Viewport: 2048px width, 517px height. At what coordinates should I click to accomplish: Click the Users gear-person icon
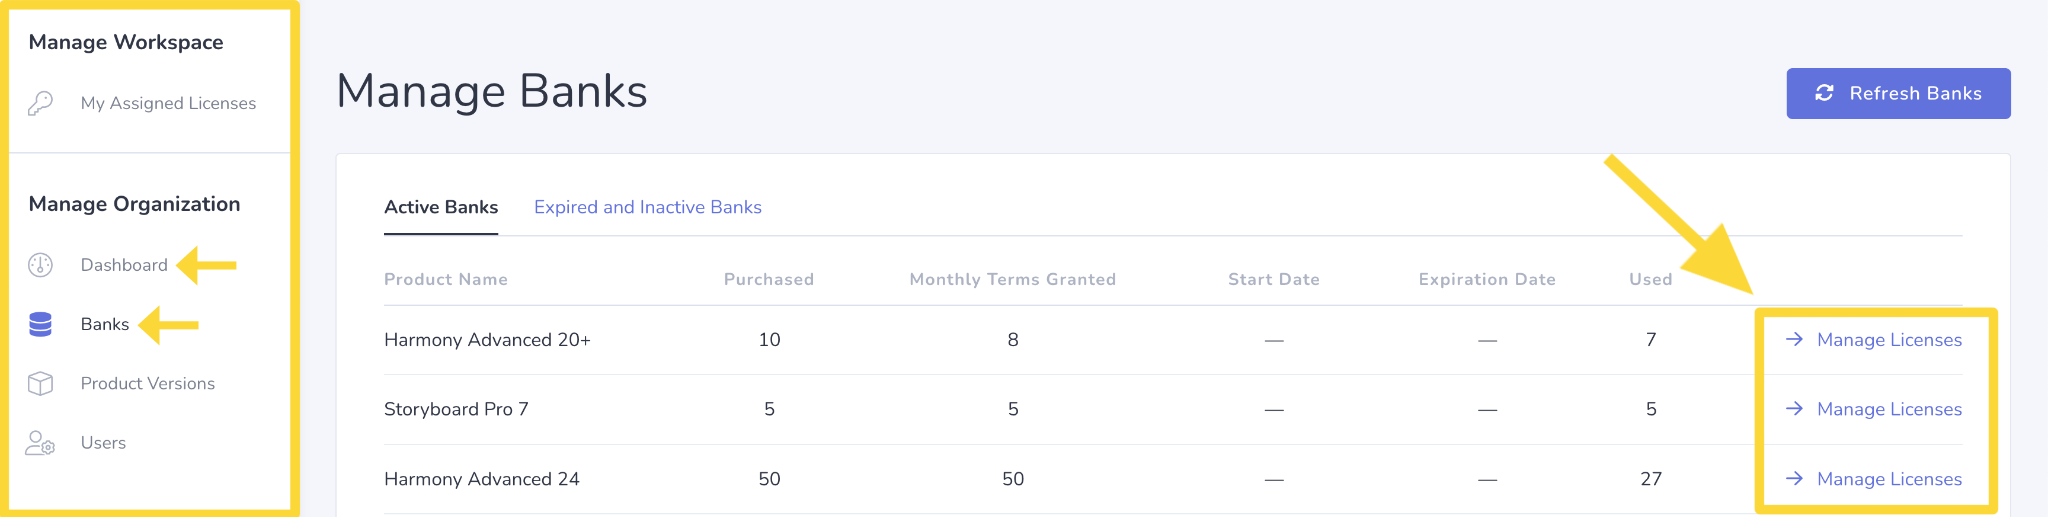click(x=40, y=443)
